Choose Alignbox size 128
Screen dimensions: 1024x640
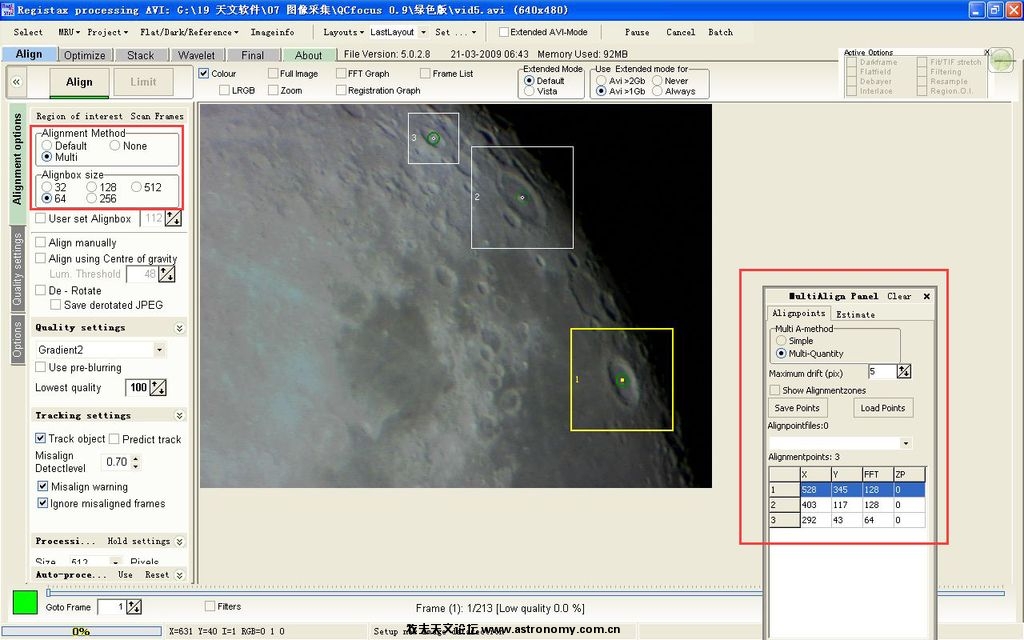pyautogui.click(x=91, y=187)
